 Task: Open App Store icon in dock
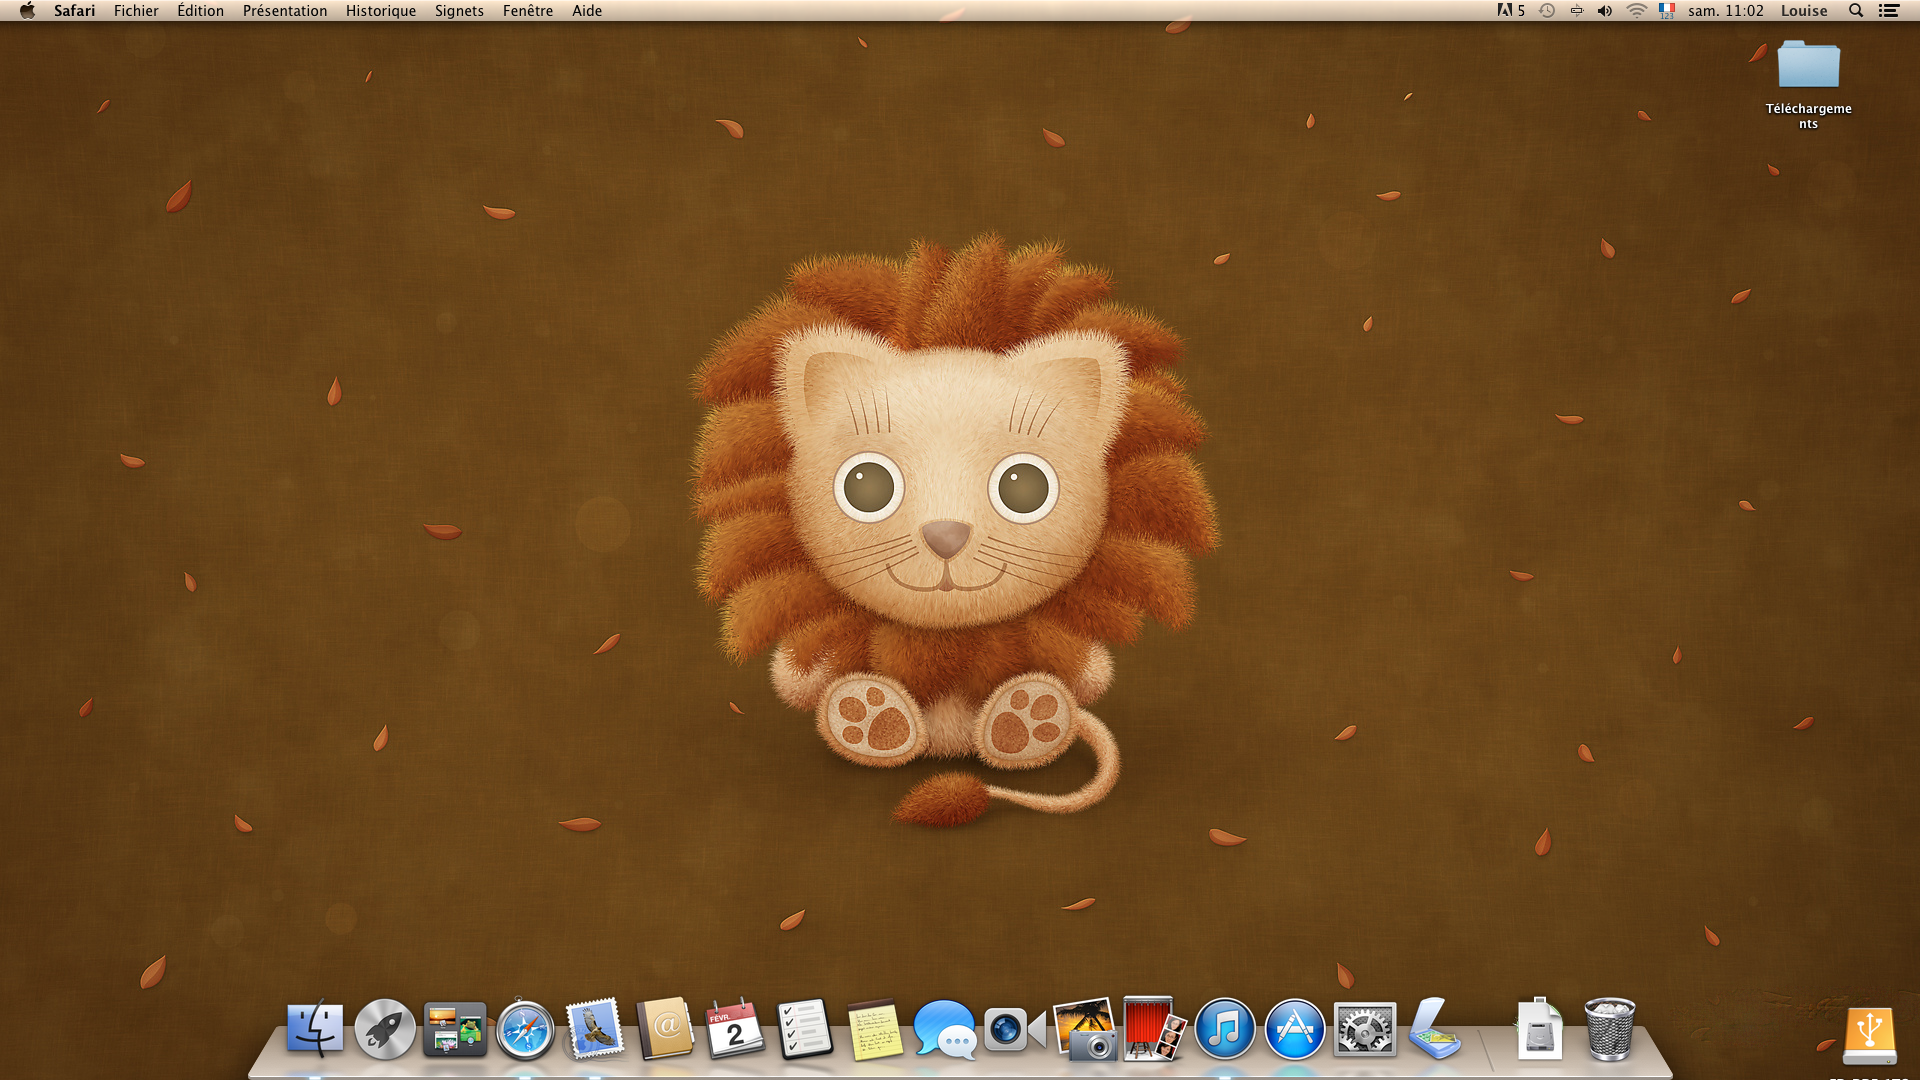click(1294, 1029)
